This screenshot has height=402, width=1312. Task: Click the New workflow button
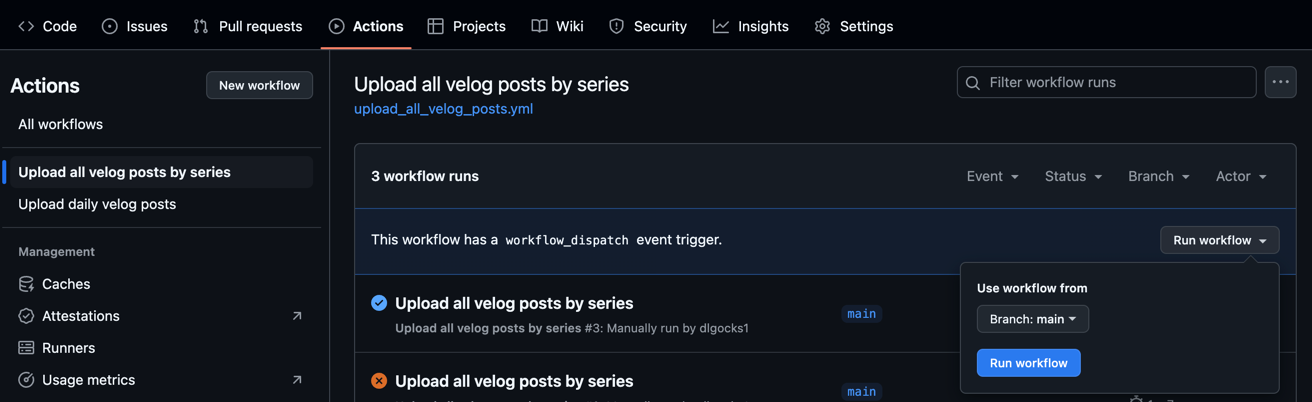point(259,85)
